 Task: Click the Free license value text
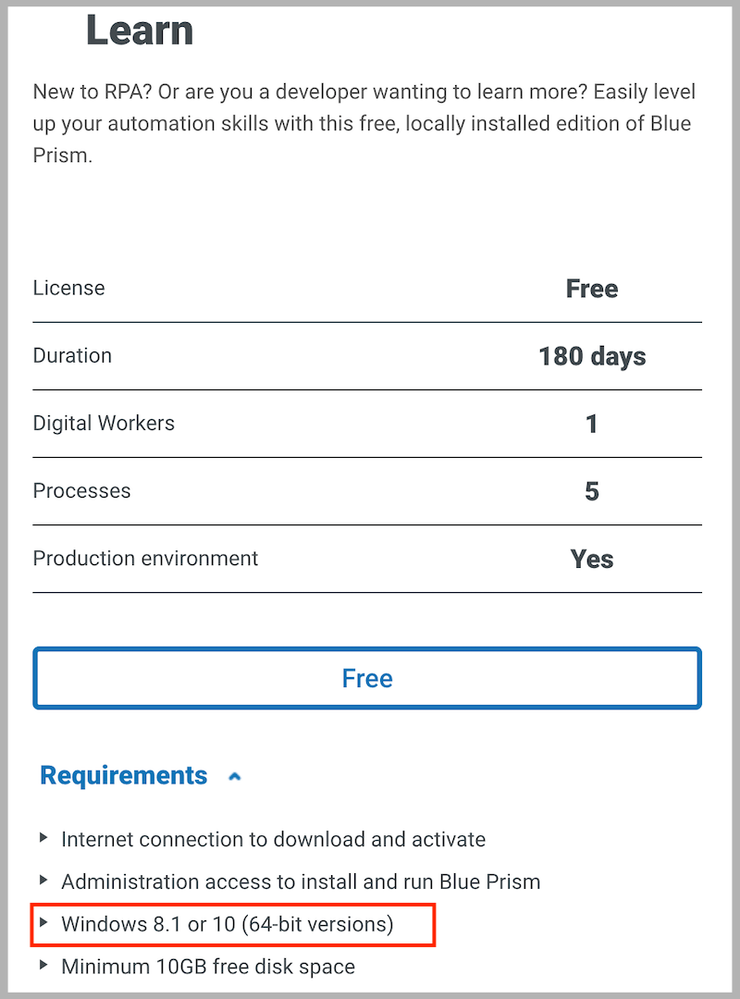592,289
